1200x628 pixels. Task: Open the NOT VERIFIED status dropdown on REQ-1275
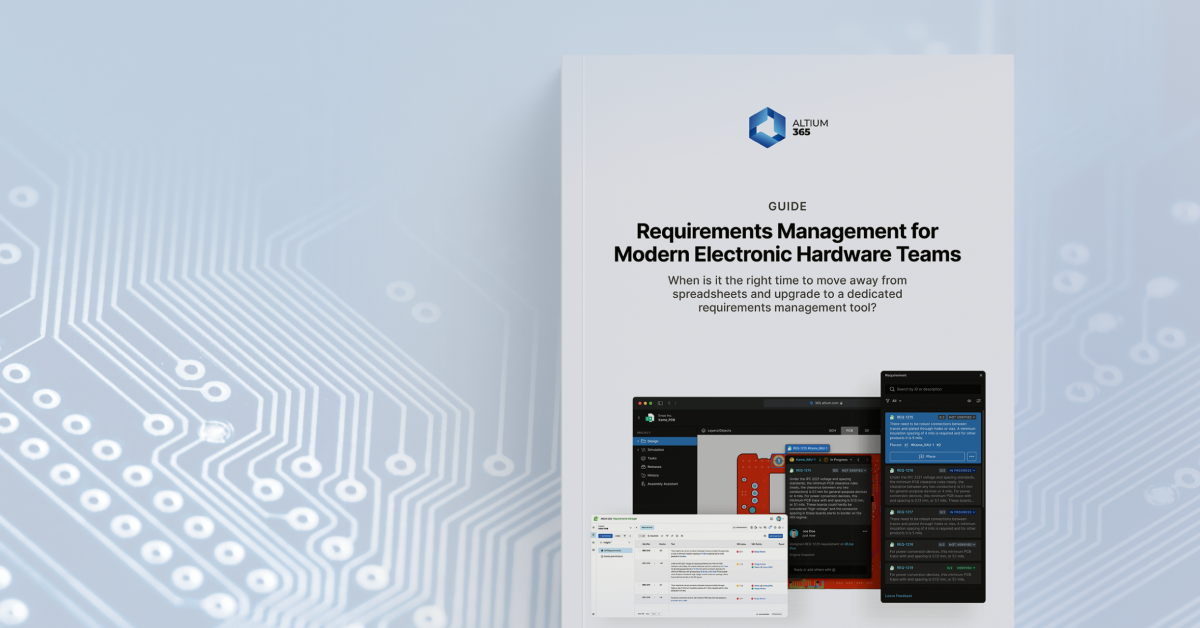coord(962,417)
